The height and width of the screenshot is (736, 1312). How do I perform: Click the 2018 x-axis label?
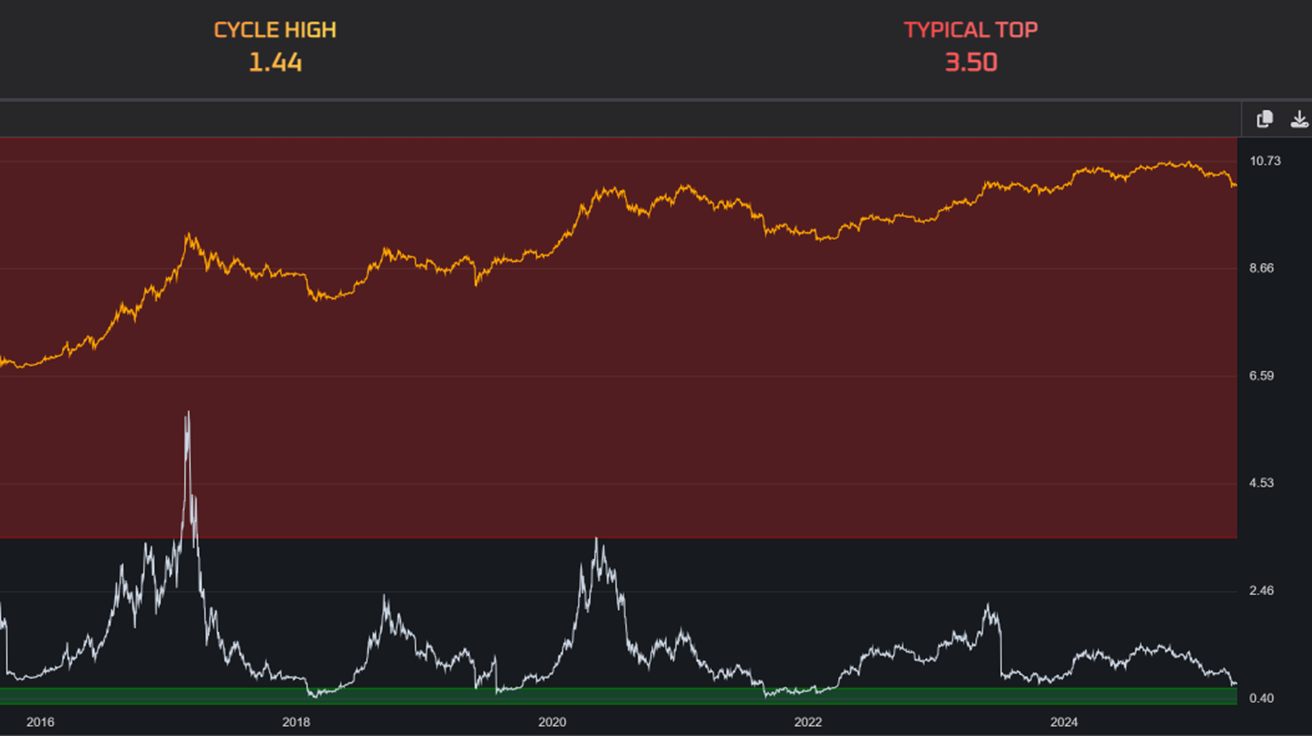296,722
